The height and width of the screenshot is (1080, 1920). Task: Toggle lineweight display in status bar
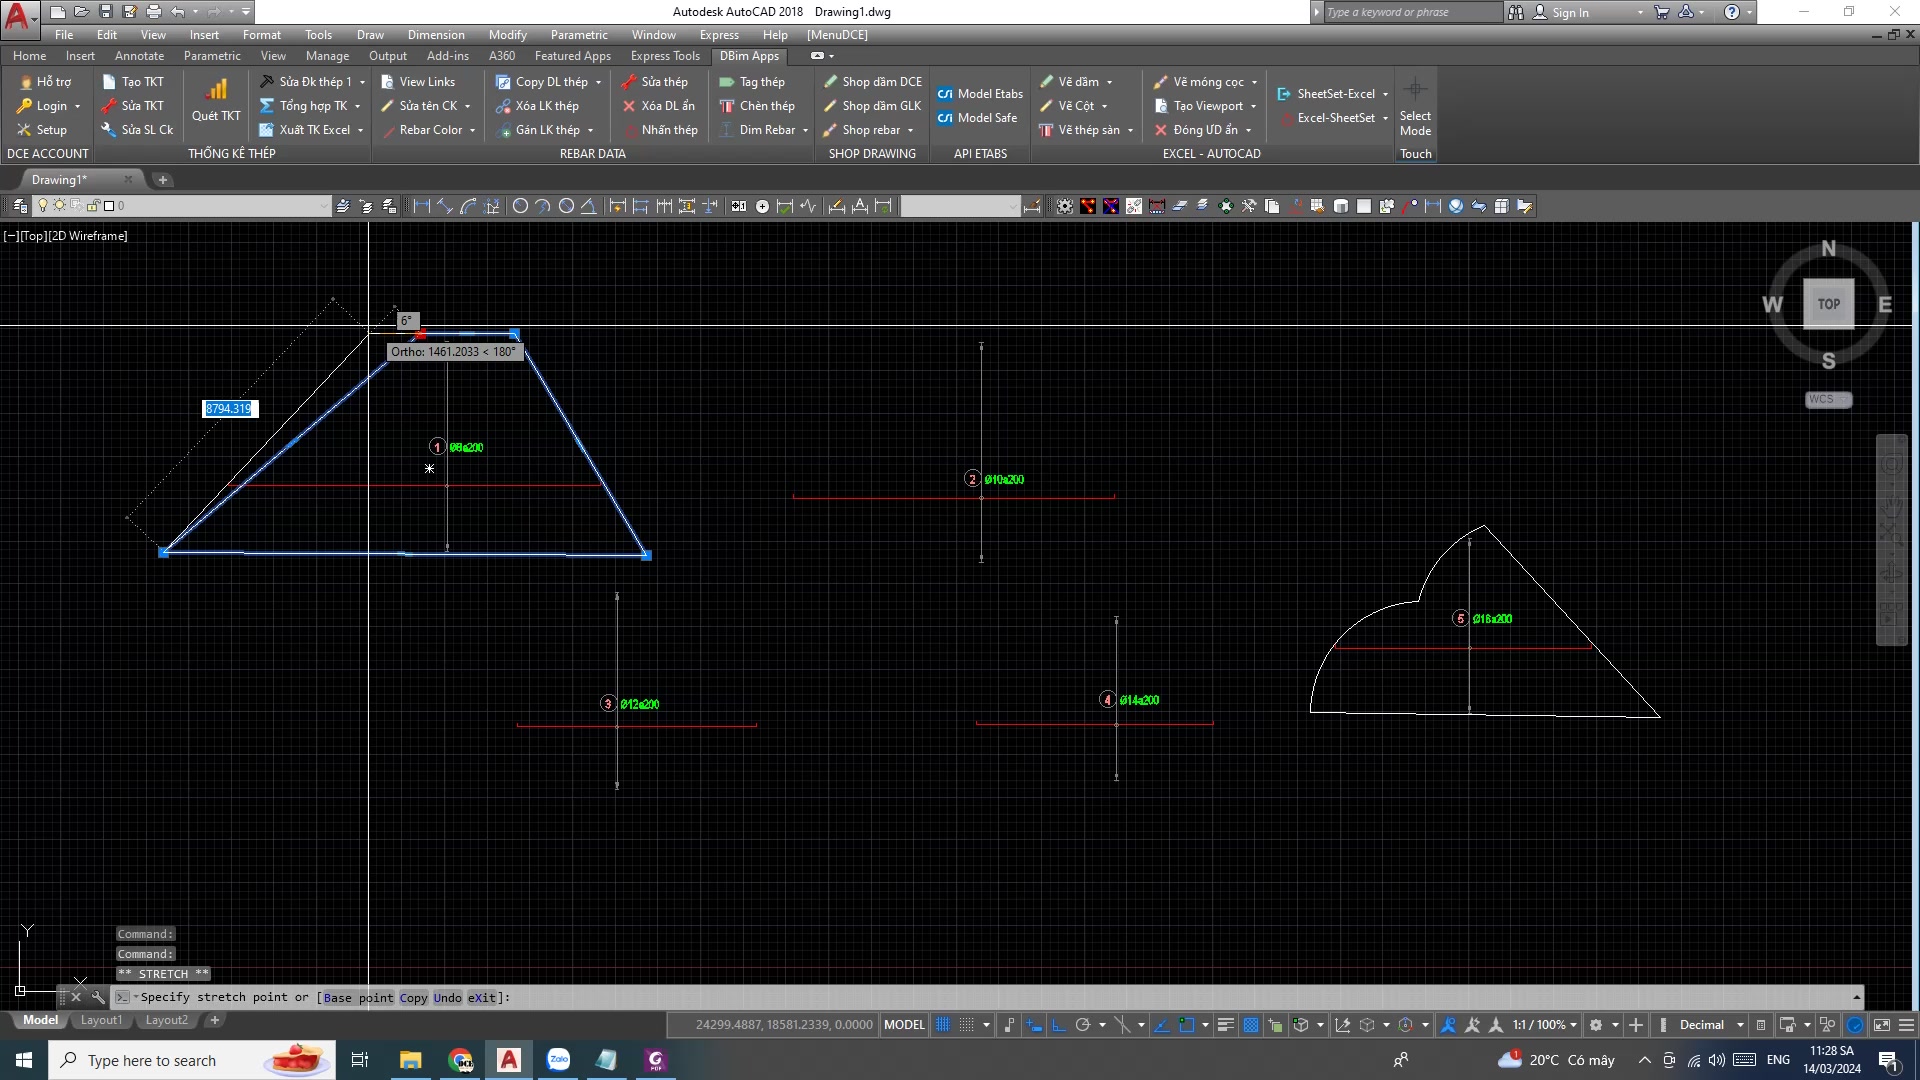[1225, 1025]
